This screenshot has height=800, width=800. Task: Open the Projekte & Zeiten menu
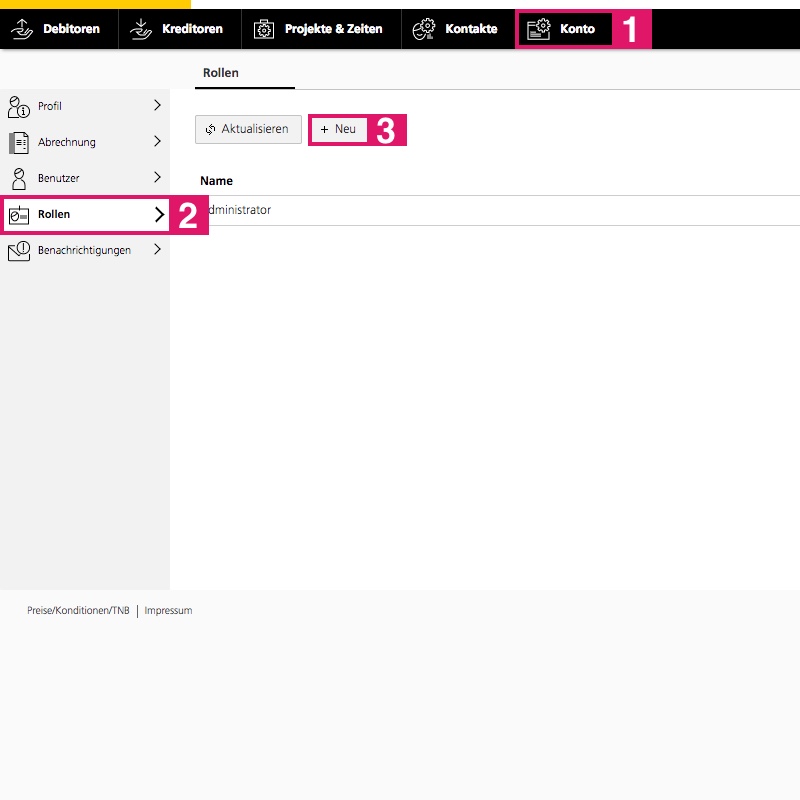pyautogui.click(x=332, y=29)
